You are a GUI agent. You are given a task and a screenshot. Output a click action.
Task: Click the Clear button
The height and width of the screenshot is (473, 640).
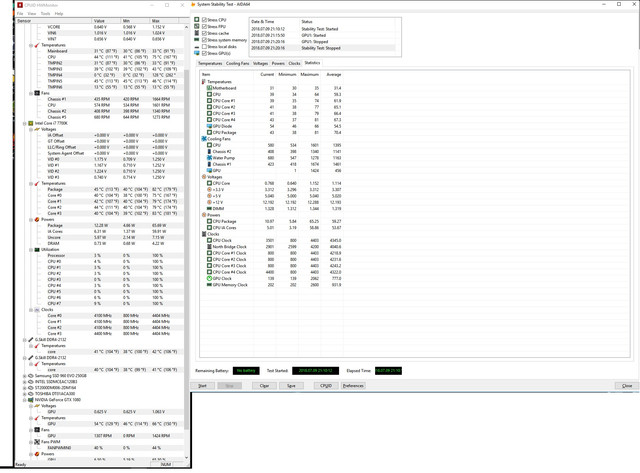pyautogui.click(x=264, y=386)
